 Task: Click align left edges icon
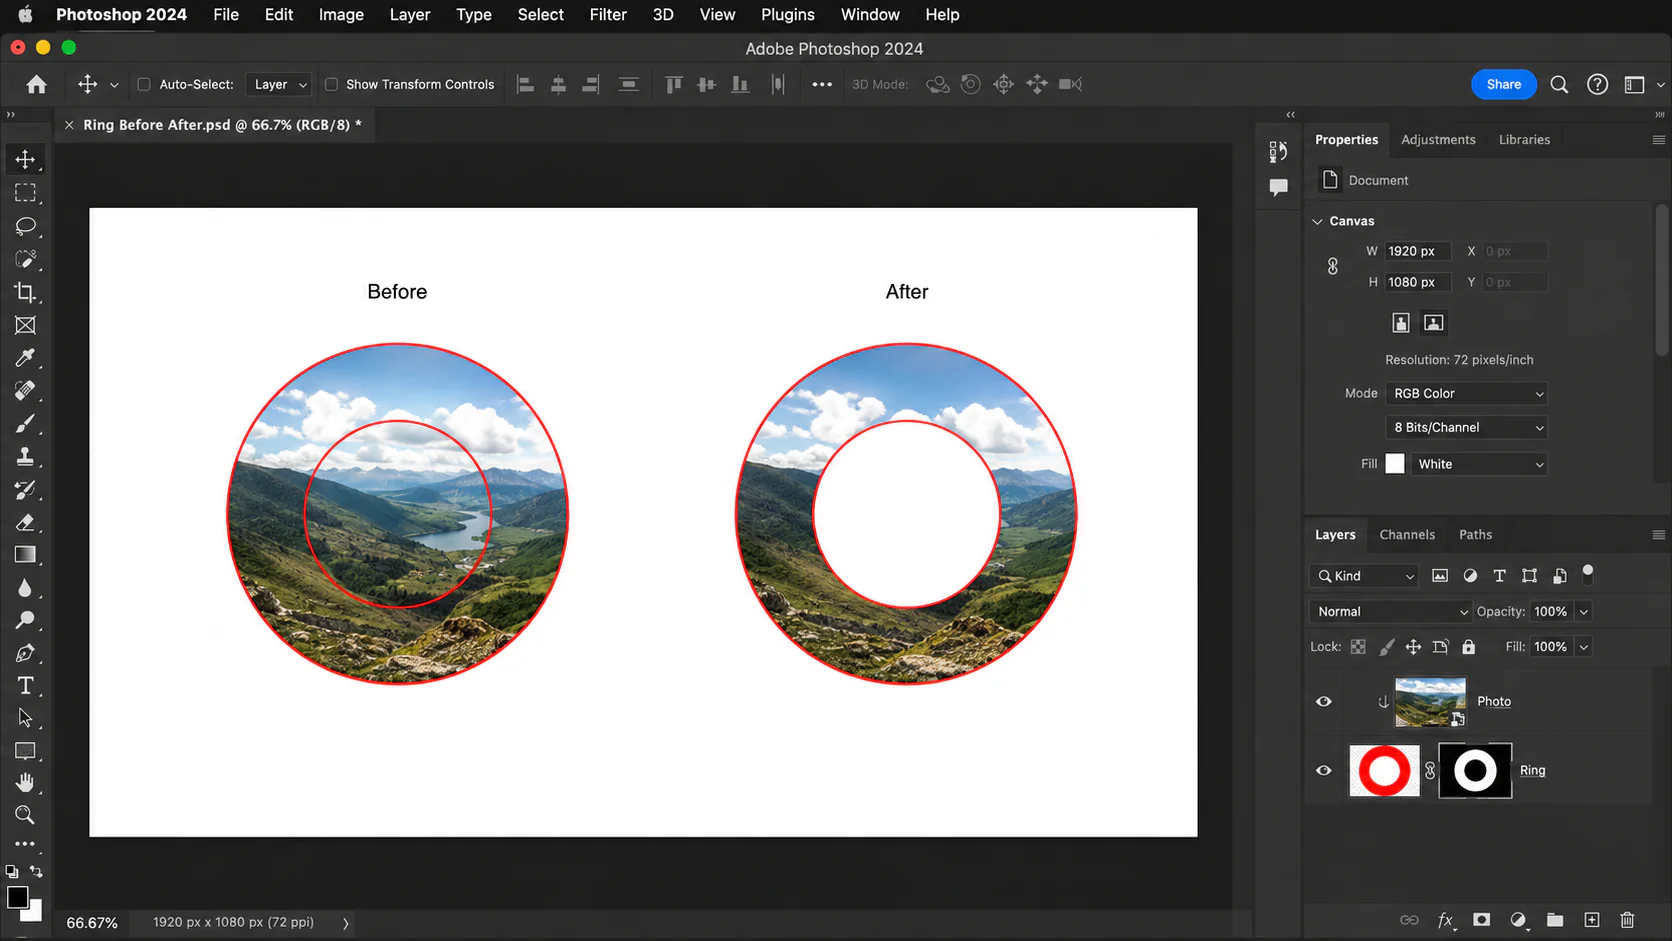525,85
